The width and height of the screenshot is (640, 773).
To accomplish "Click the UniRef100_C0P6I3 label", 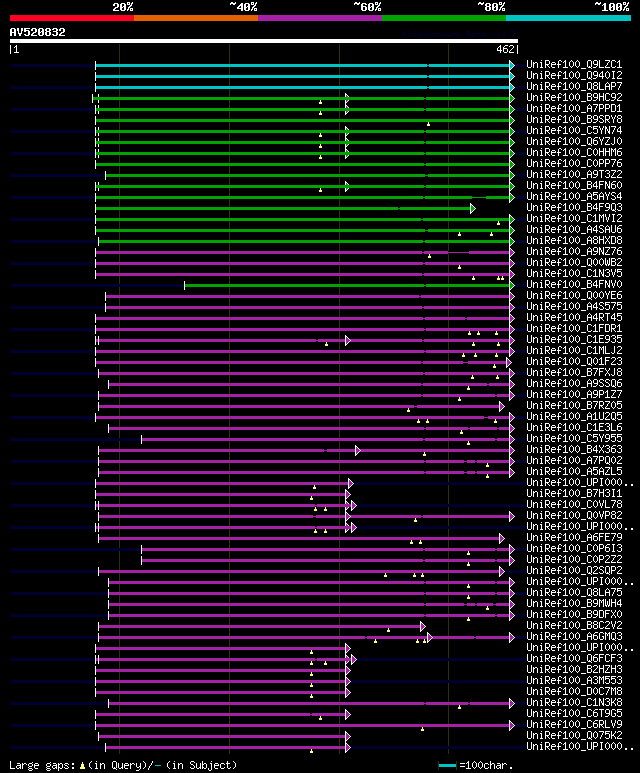I will (574, 549).
